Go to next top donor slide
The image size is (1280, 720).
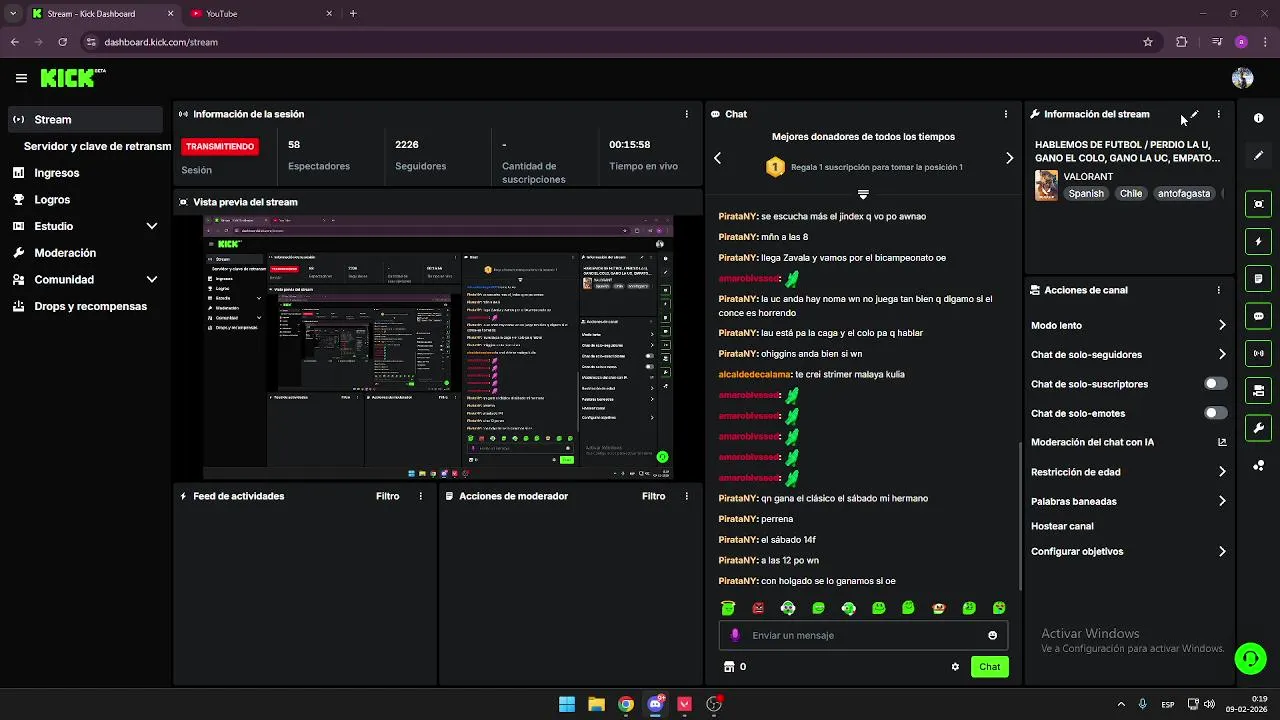pos(1009,158)
